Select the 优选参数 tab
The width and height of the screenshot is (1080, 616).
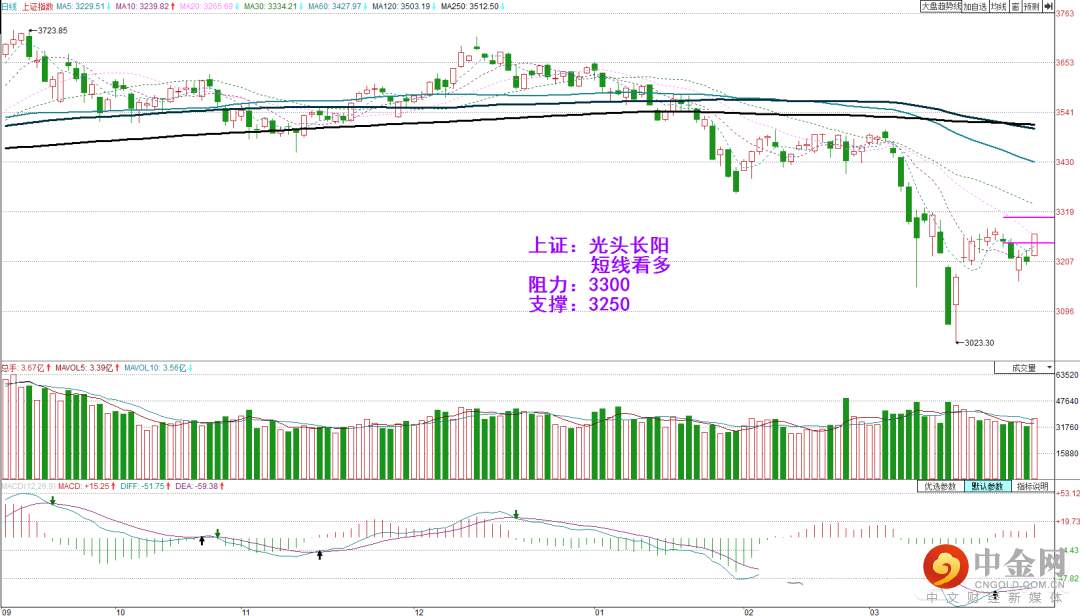point(939,486)
